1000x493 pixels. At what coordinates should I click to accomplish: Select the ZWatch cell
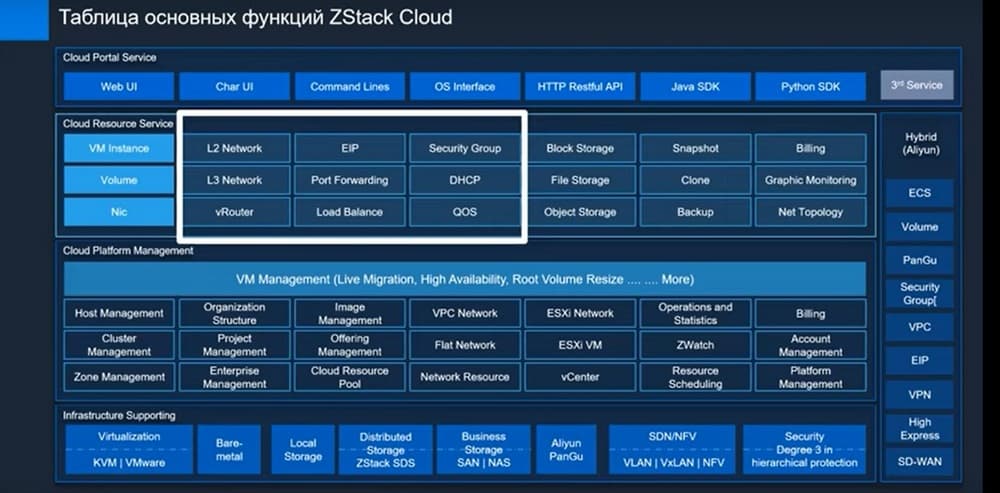click(695, 345)
